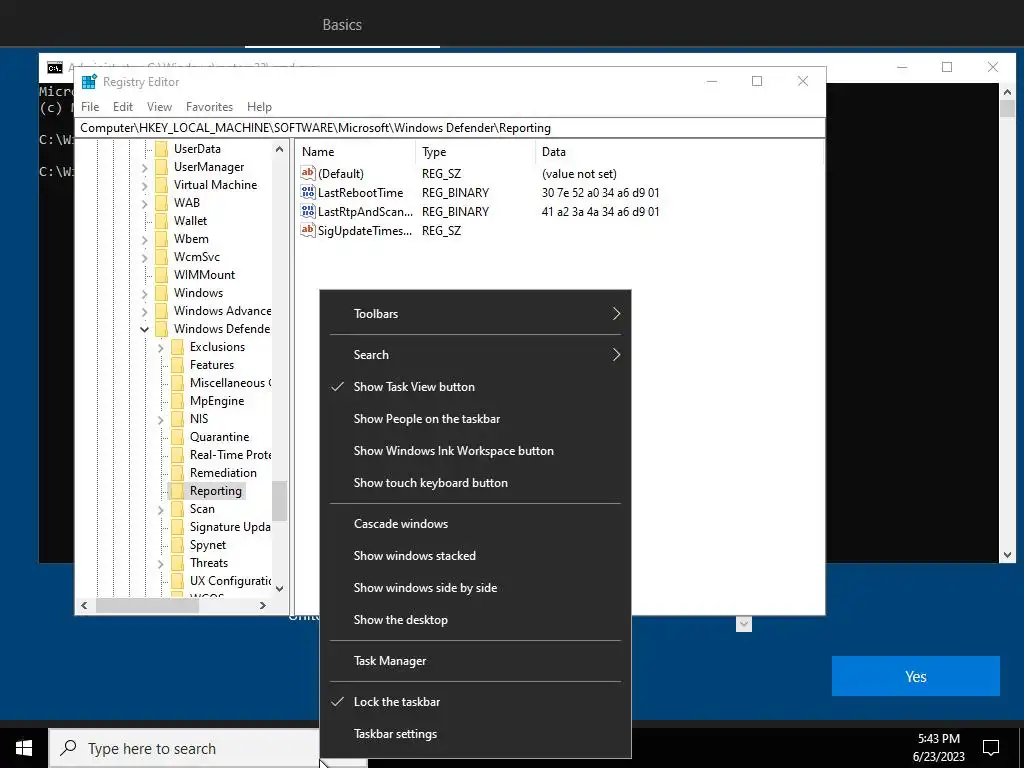Click the Exclusions folder icon
Viewport: 1024px width, 768px height.
pos(178,347)
